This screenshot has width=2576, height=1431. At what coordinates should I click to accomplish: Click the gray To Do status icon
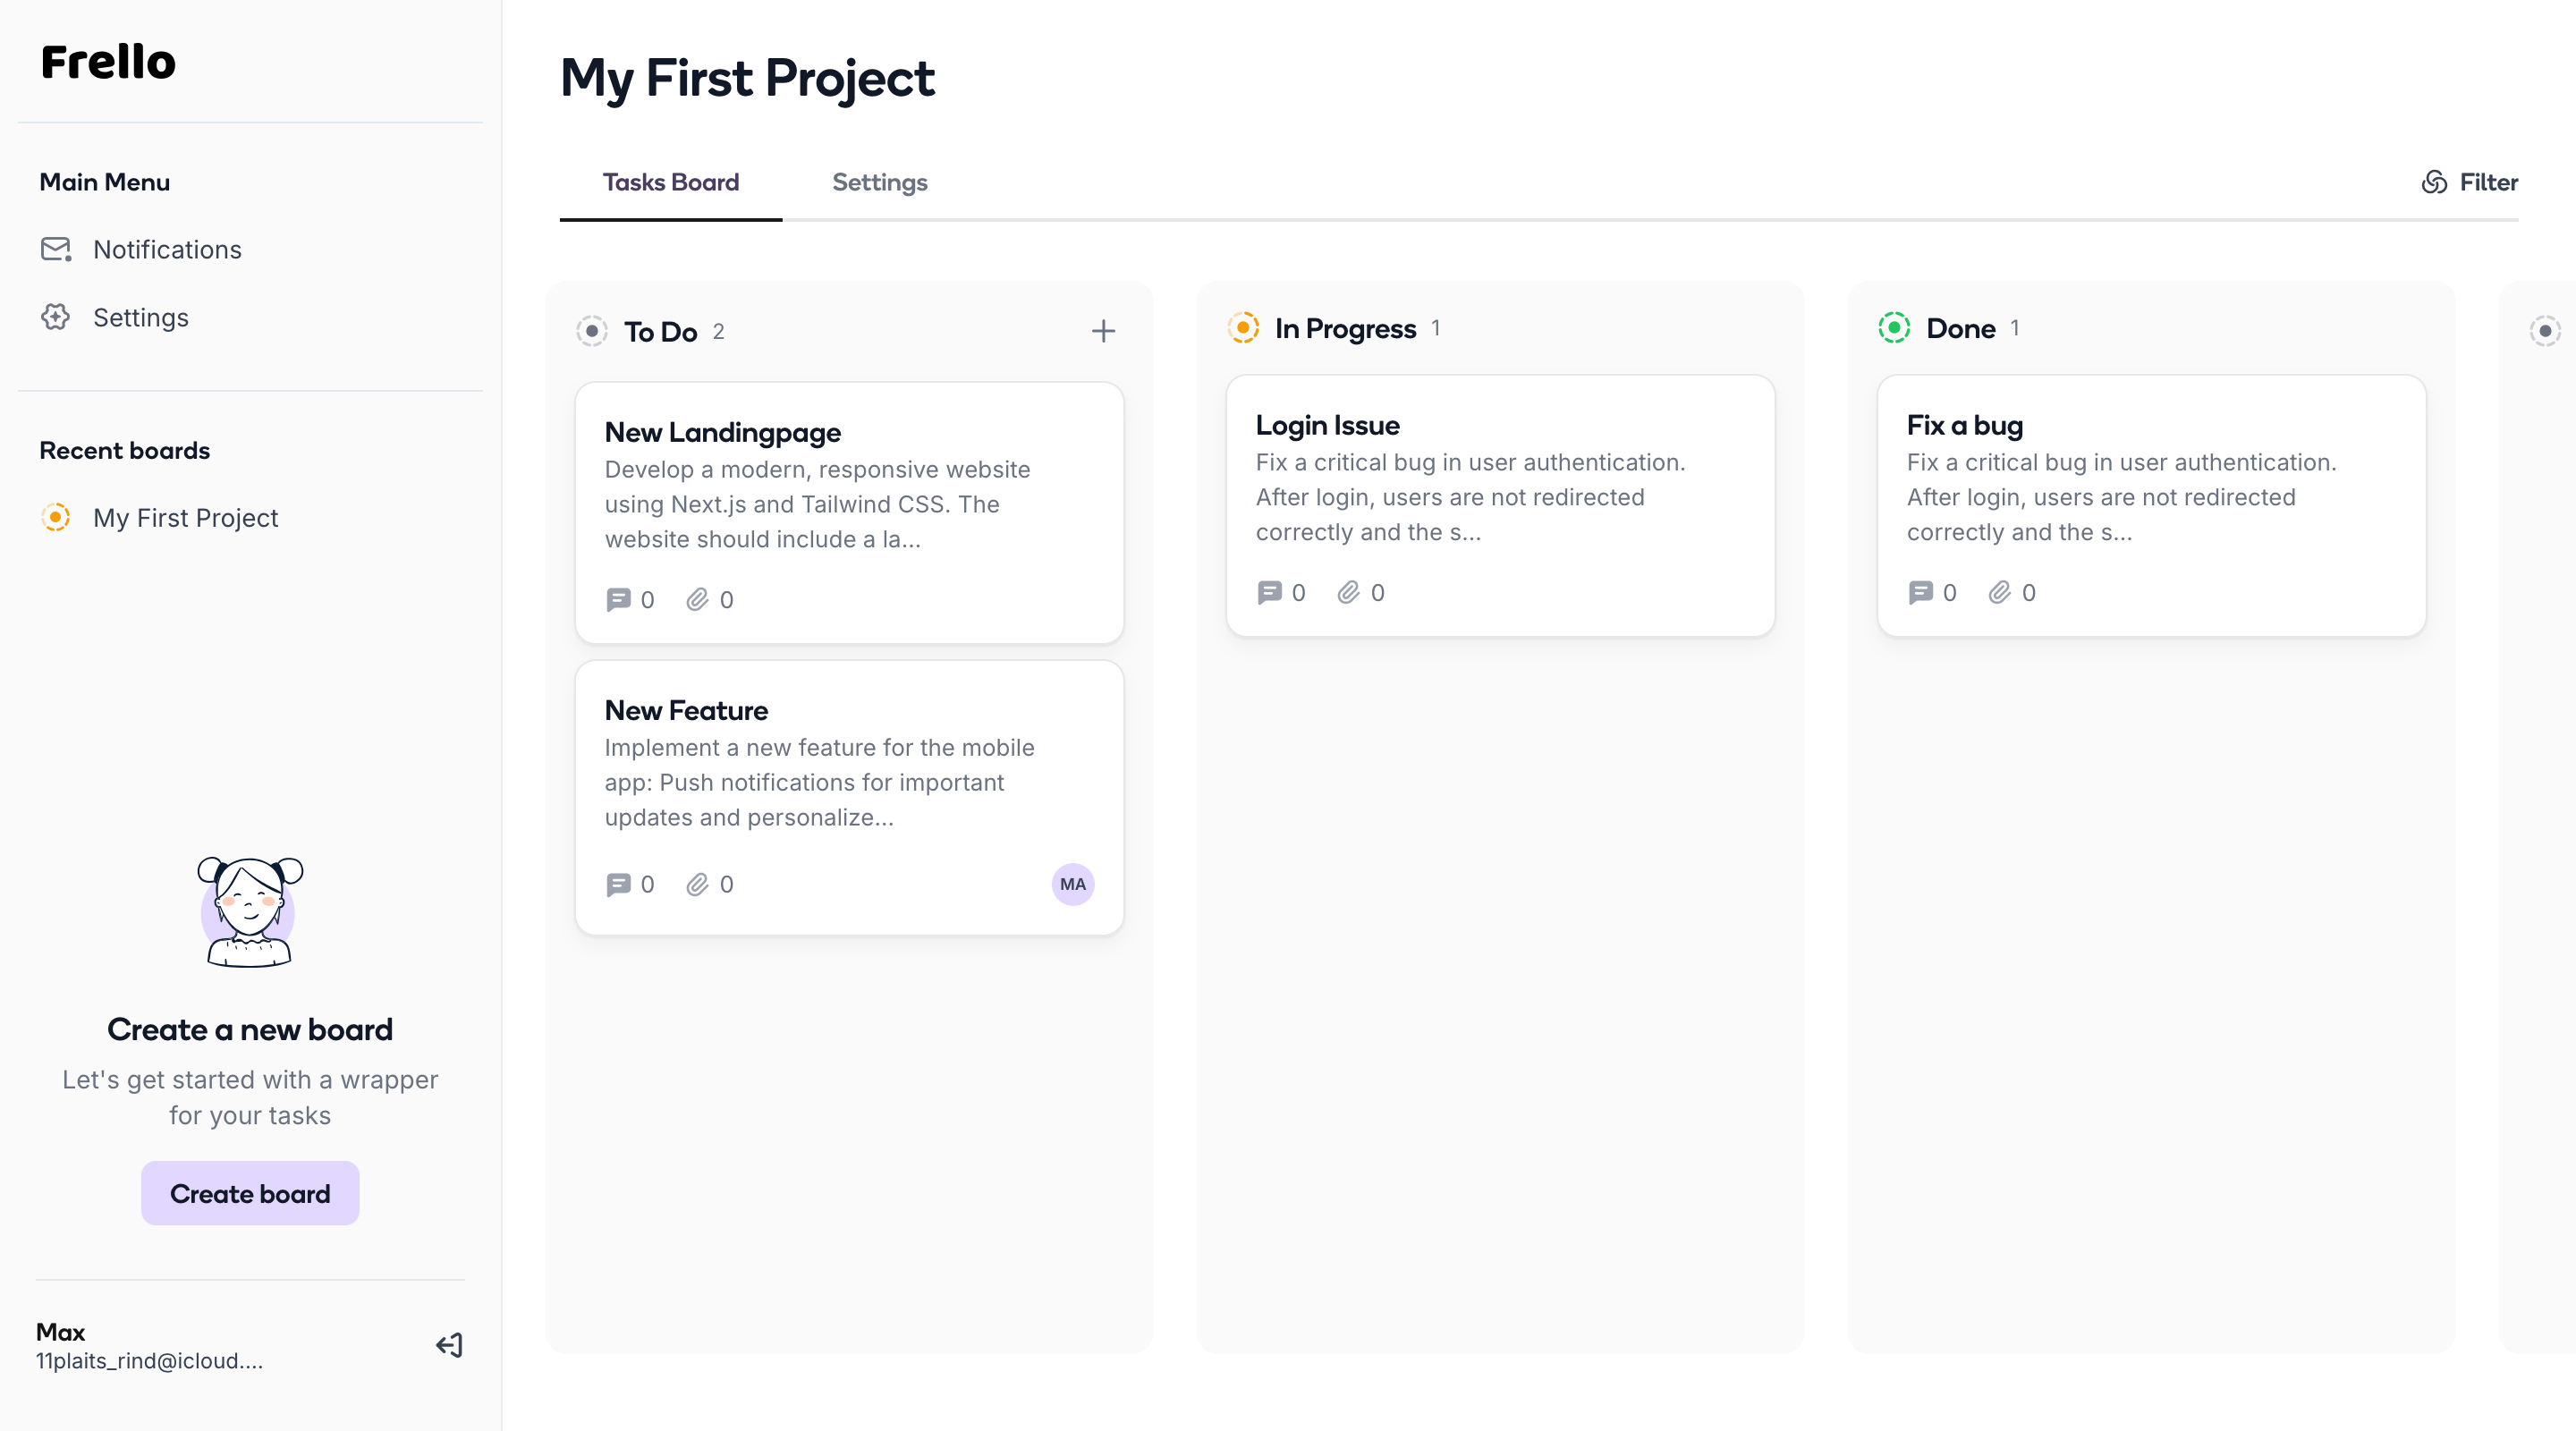[592, 331]
